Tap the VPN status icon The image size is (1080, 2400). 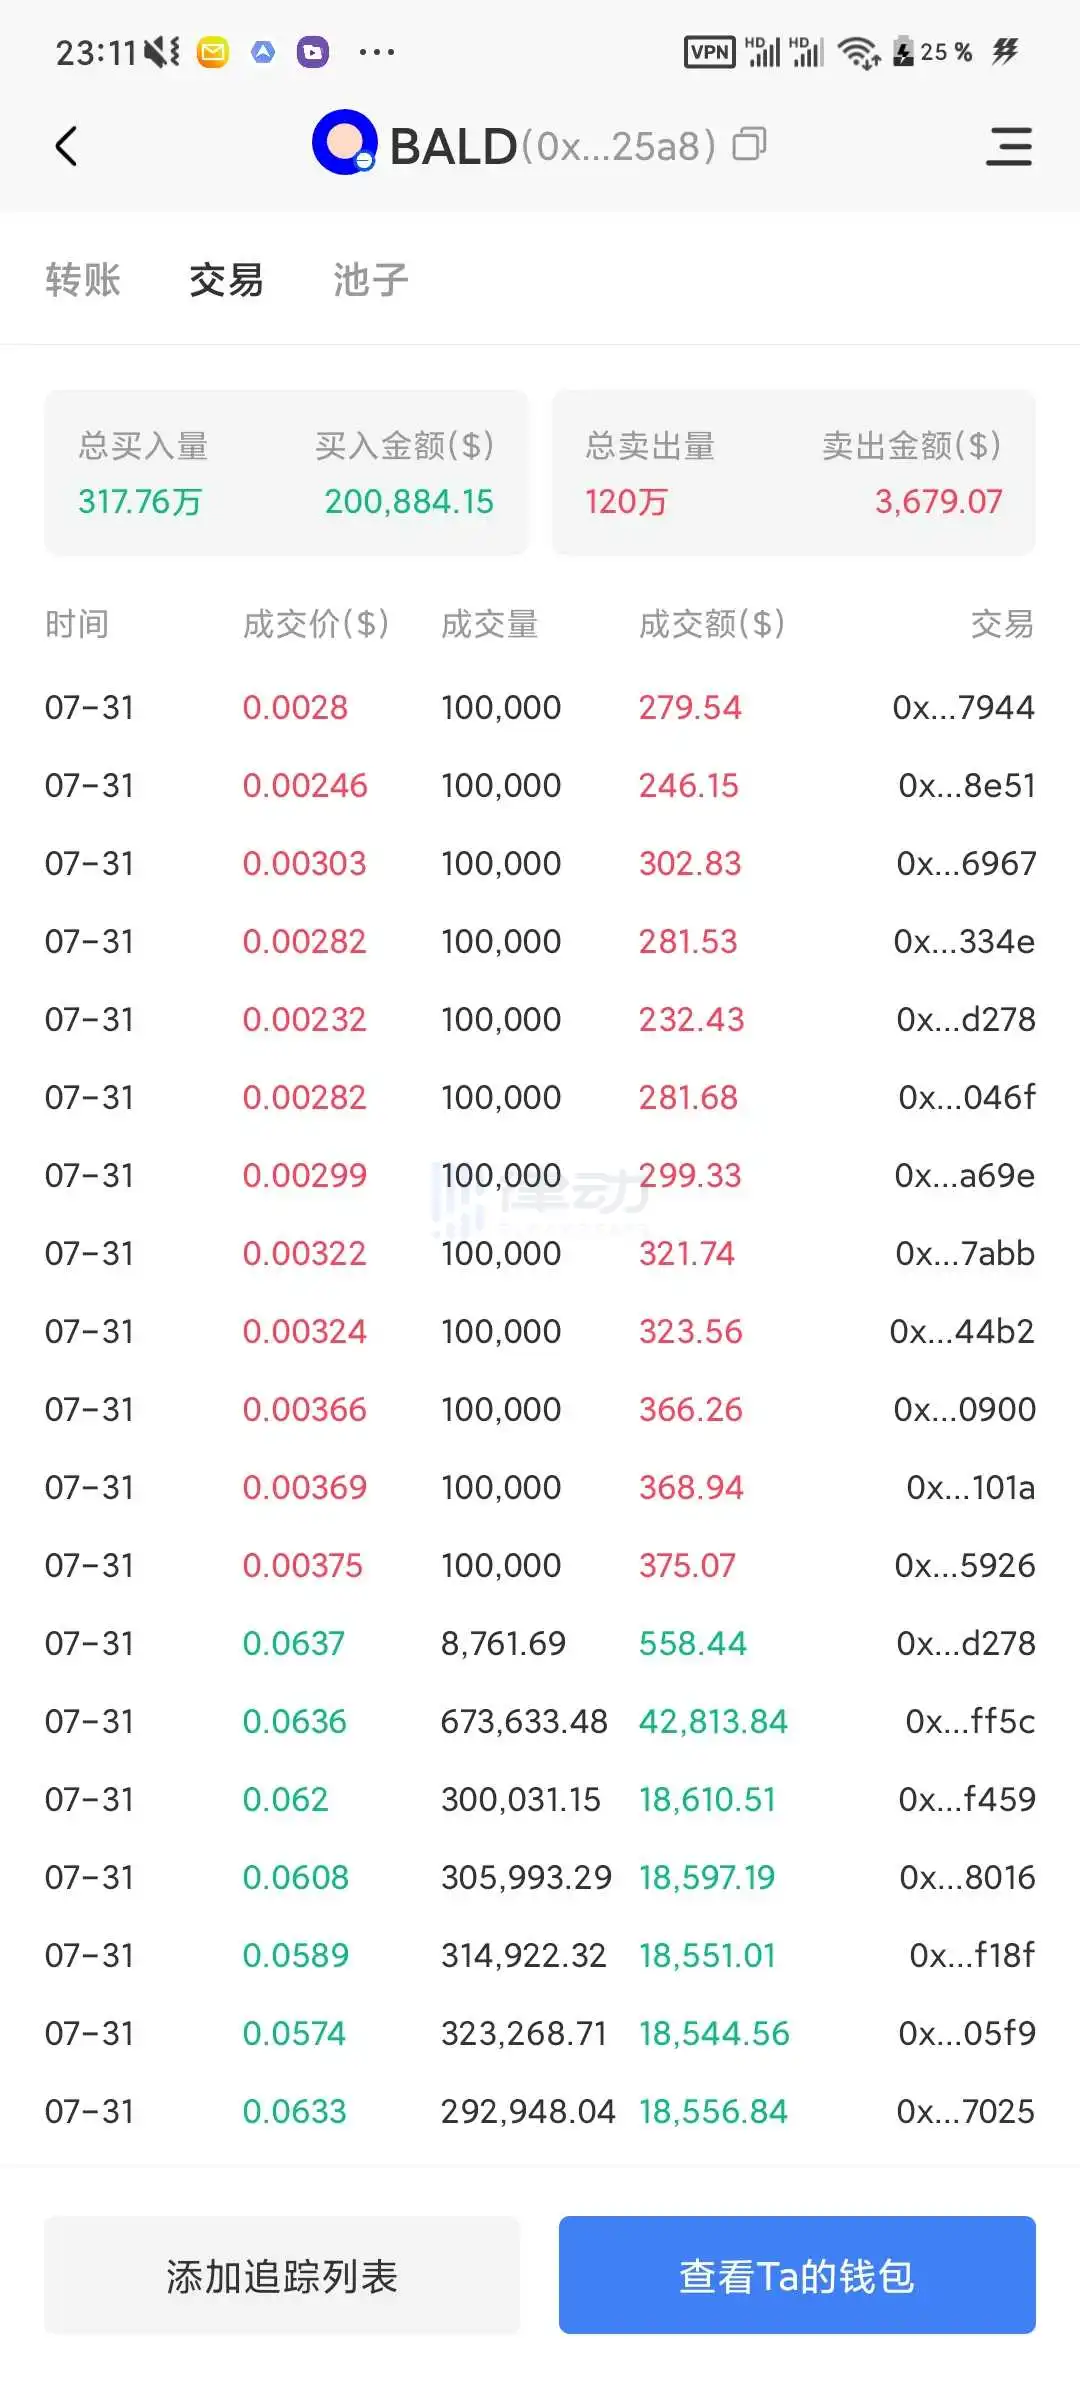coord(709,52)
